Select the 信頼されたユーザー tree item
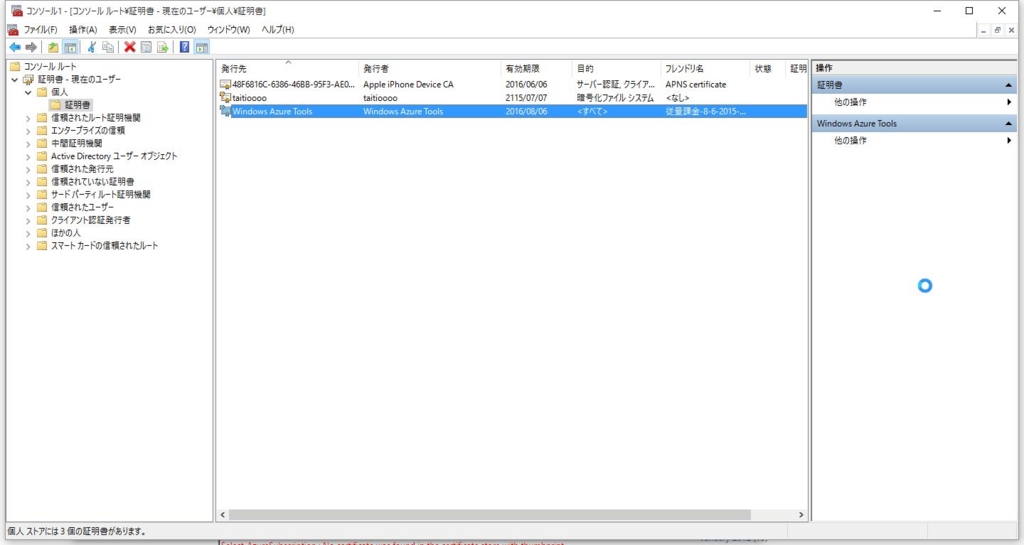1024x545 pixels. 82,207
